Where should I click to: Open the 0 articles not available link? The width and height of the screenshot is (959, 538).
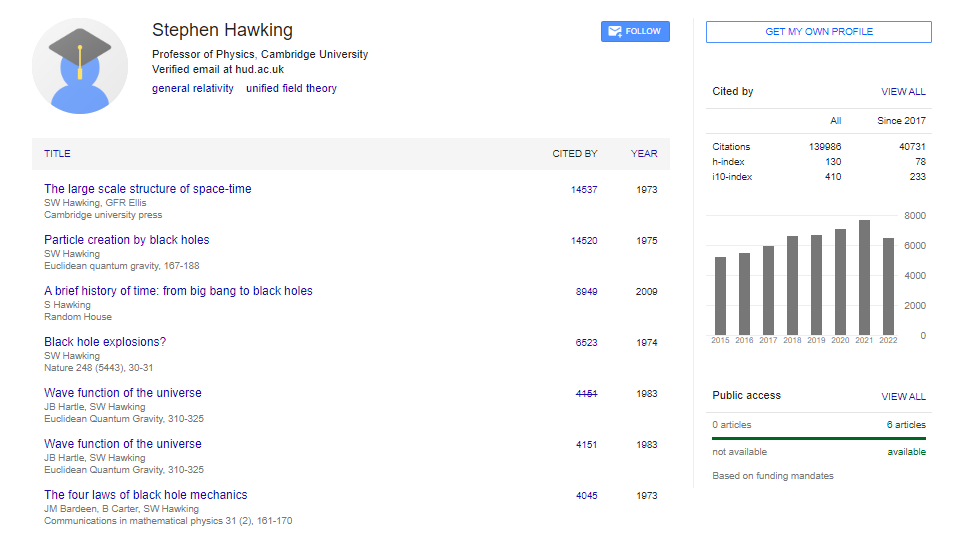coord(731,425)
